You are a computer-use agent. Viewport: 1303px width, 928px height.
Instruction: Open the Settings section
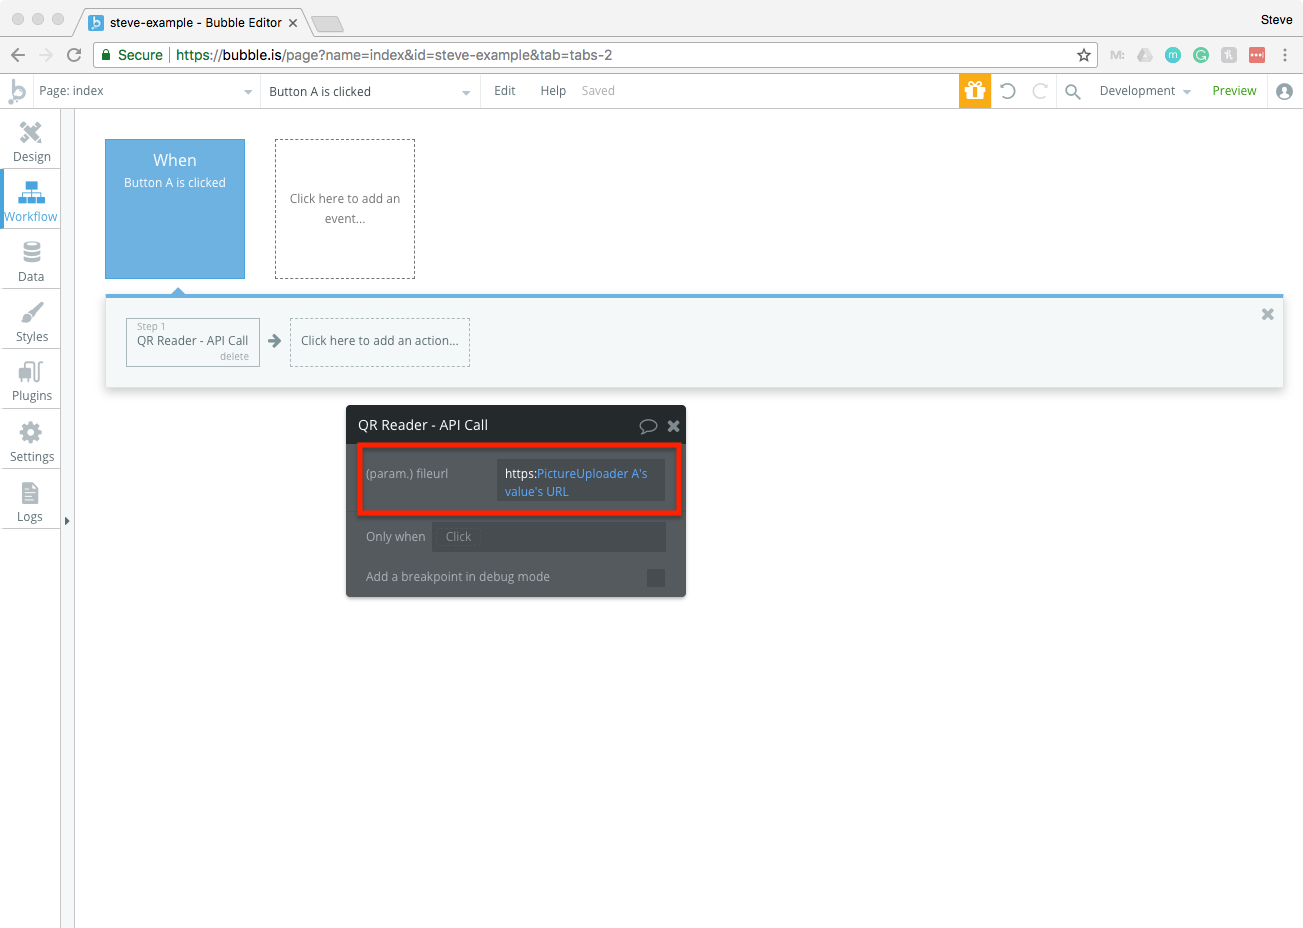tap(31, 442)
